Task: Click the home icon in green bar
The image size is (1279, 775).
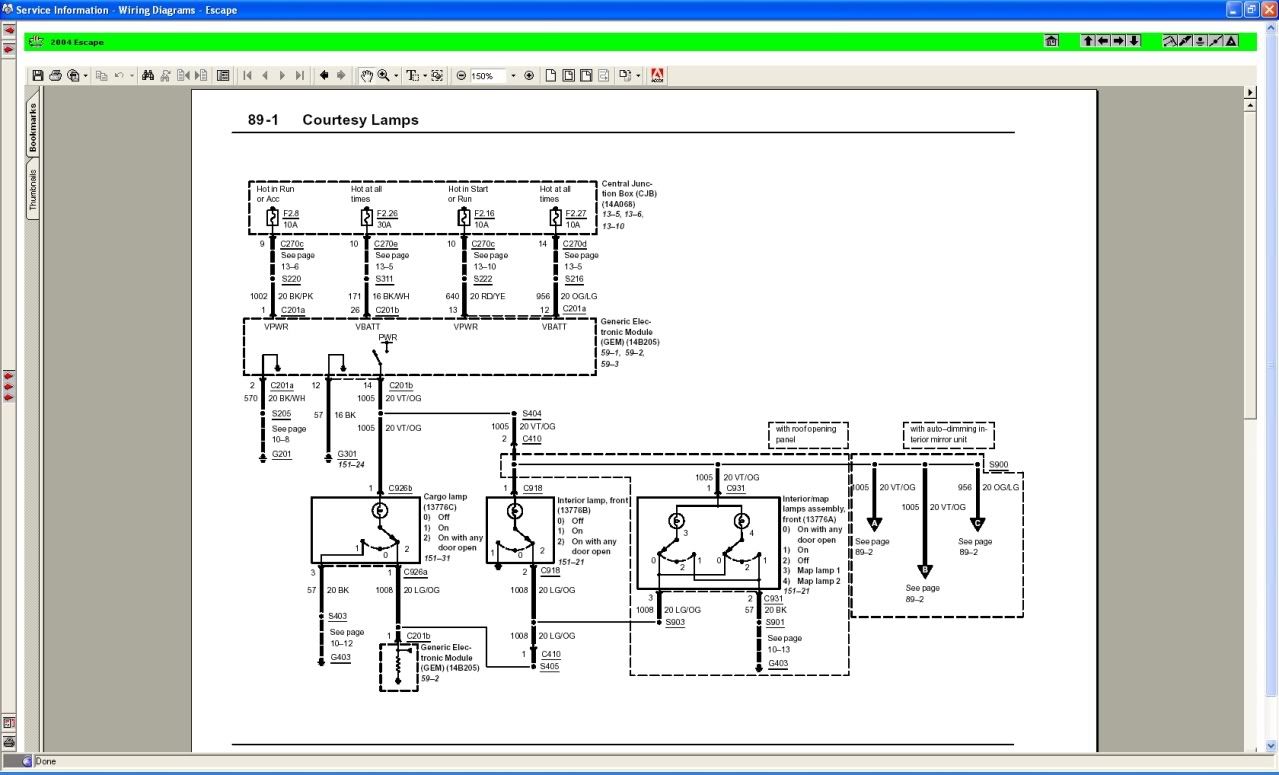Action: click(x=1051, y=41)
